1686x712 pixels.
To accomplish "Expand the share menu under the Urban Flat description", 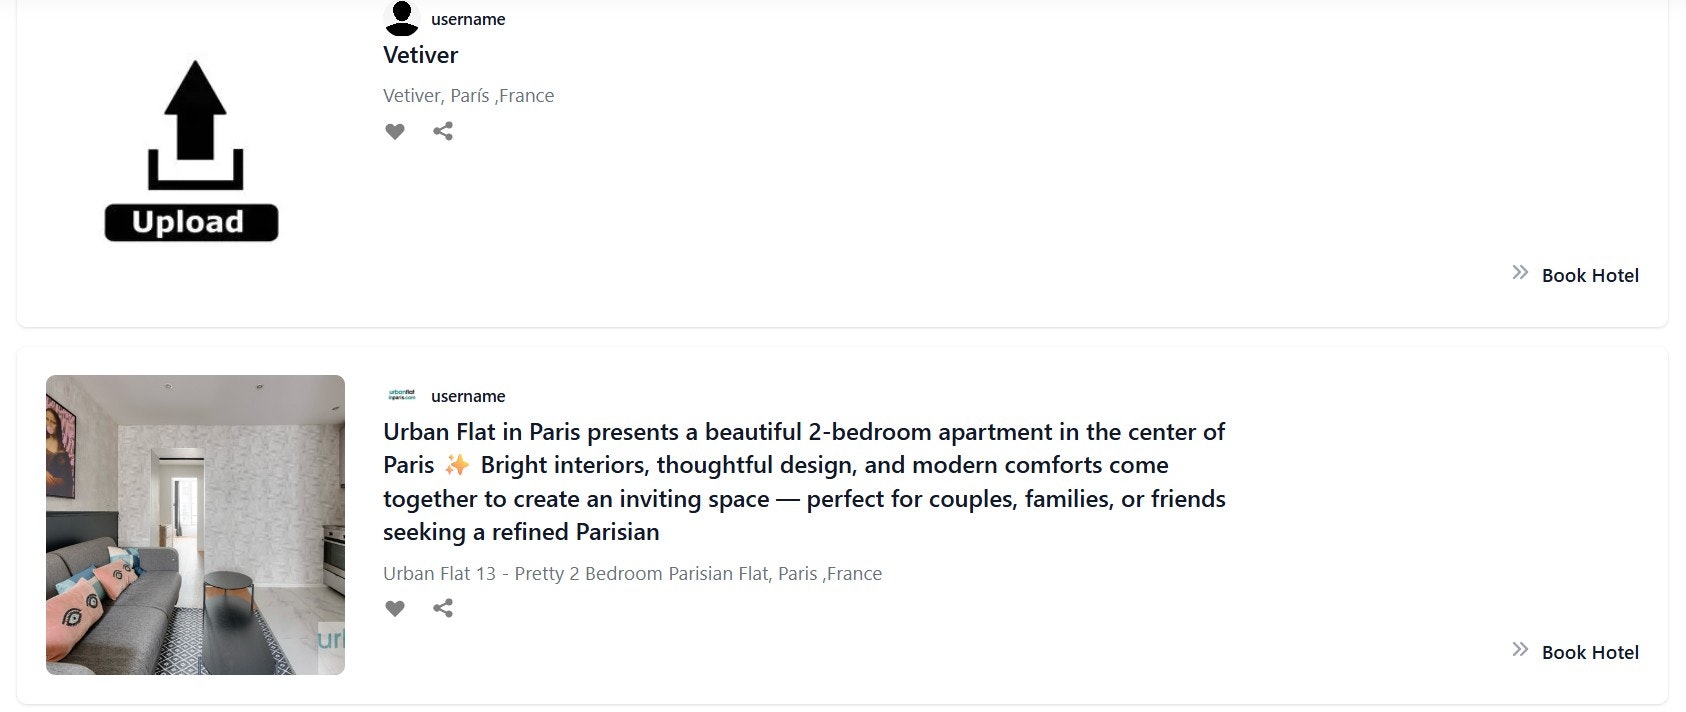I will (x=443, y=608).
